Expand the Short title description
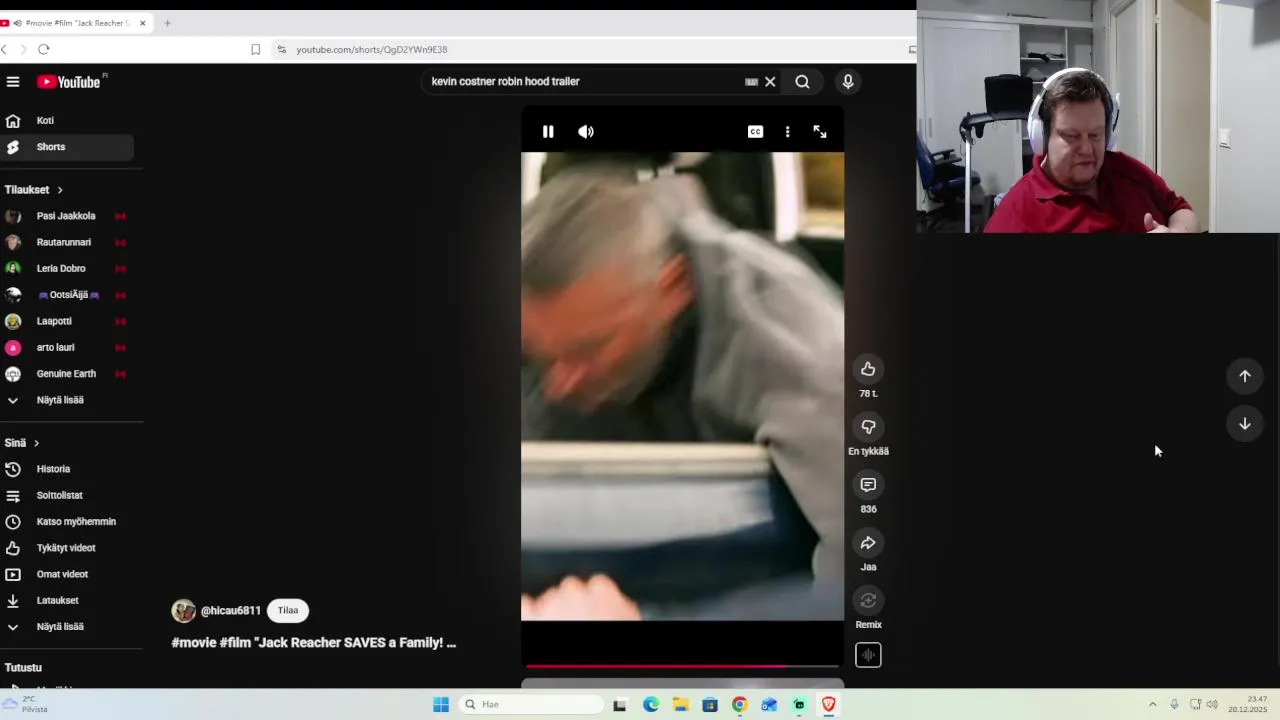The width and height of the screenshot is (1280, 720). 314,643
